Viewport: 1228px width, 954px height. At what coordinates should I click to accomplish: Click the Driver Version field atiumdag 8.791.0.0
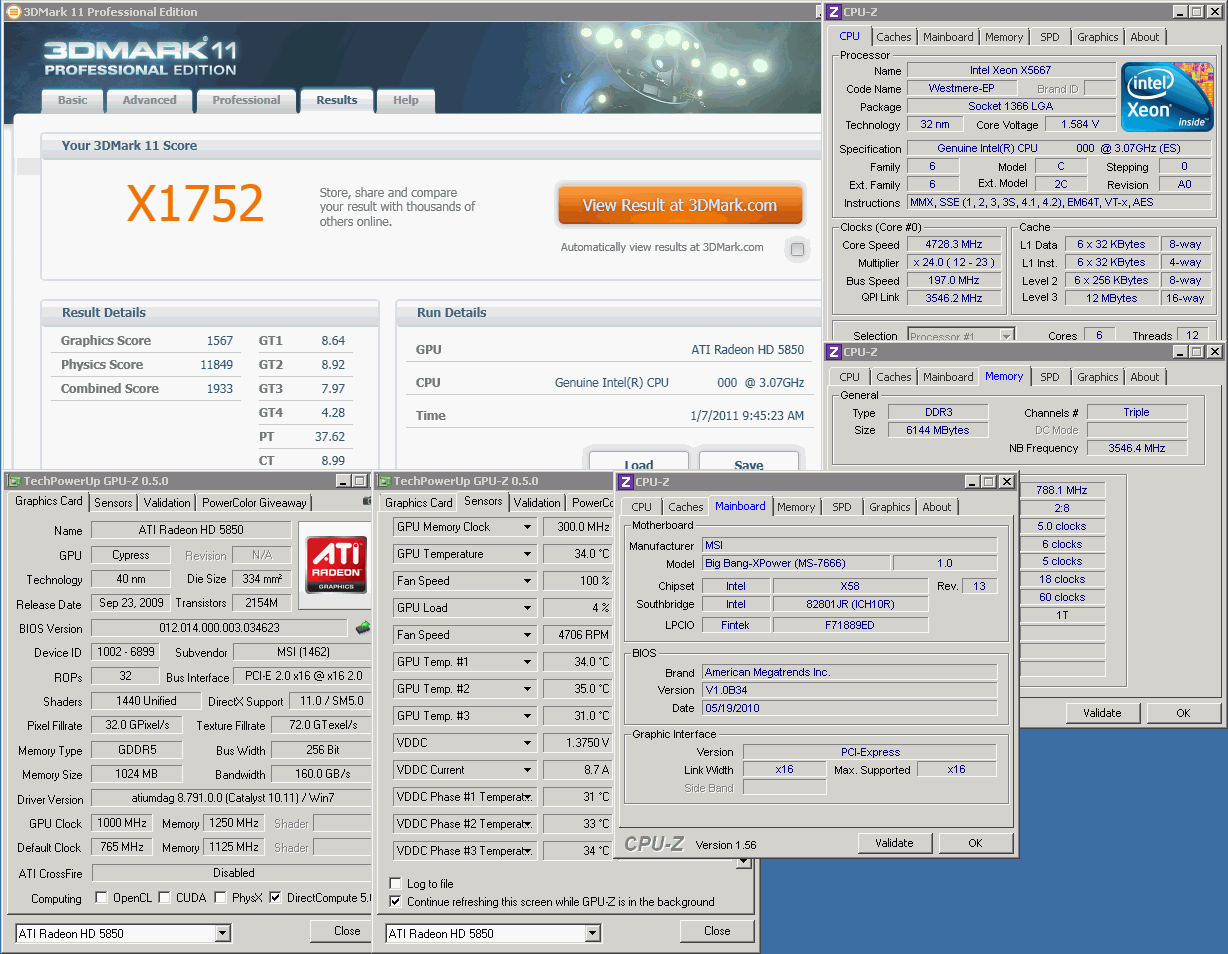pyautogui.click(x=231, y=799)
